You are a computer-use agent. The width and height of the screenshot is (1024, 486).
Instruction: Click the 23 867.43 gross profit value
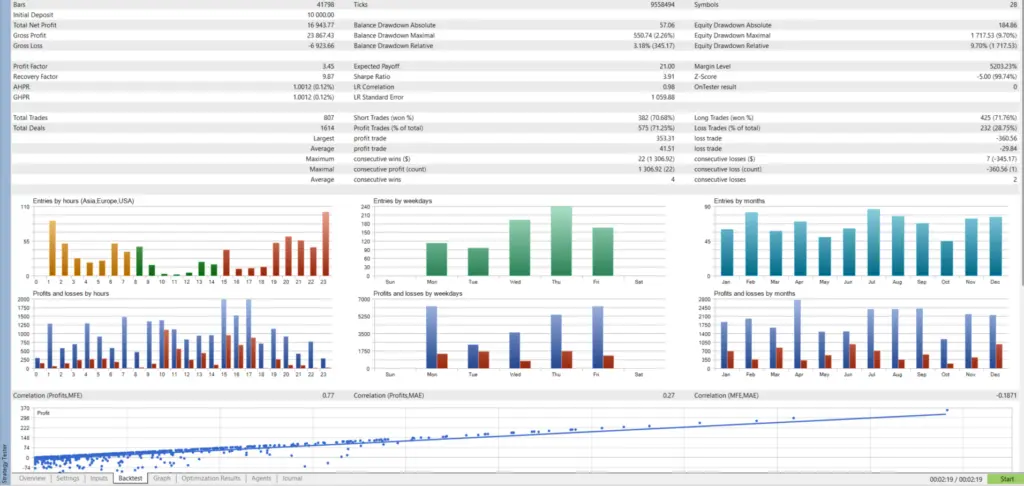pyautogui.click(x=320, y=35)
